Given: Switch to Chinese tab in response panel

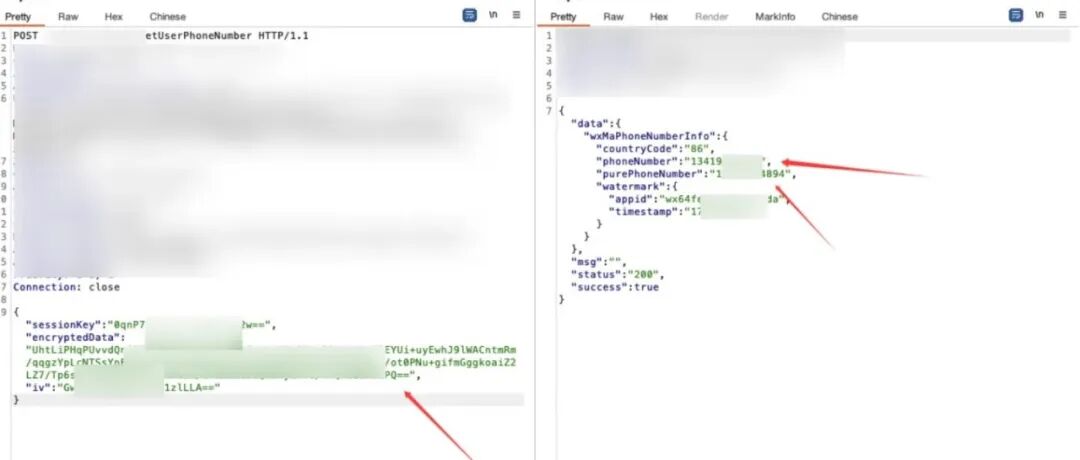Looking at the screenshot, I should [840, 17].
